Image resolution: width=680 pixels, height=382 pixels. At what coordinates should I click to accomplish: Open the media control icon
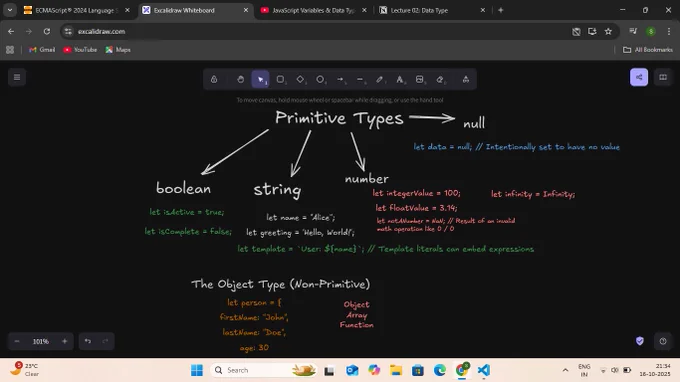click(x=633, y=31)
